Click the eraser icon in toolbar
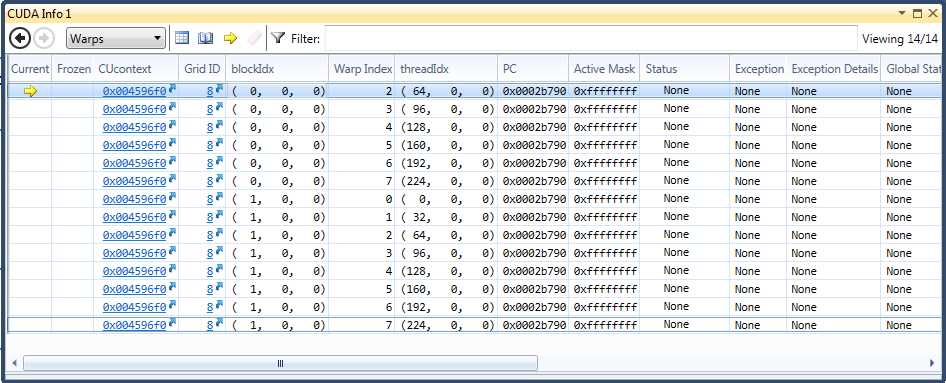This screenshot has width=946, height=383. [x=255, y=39]
